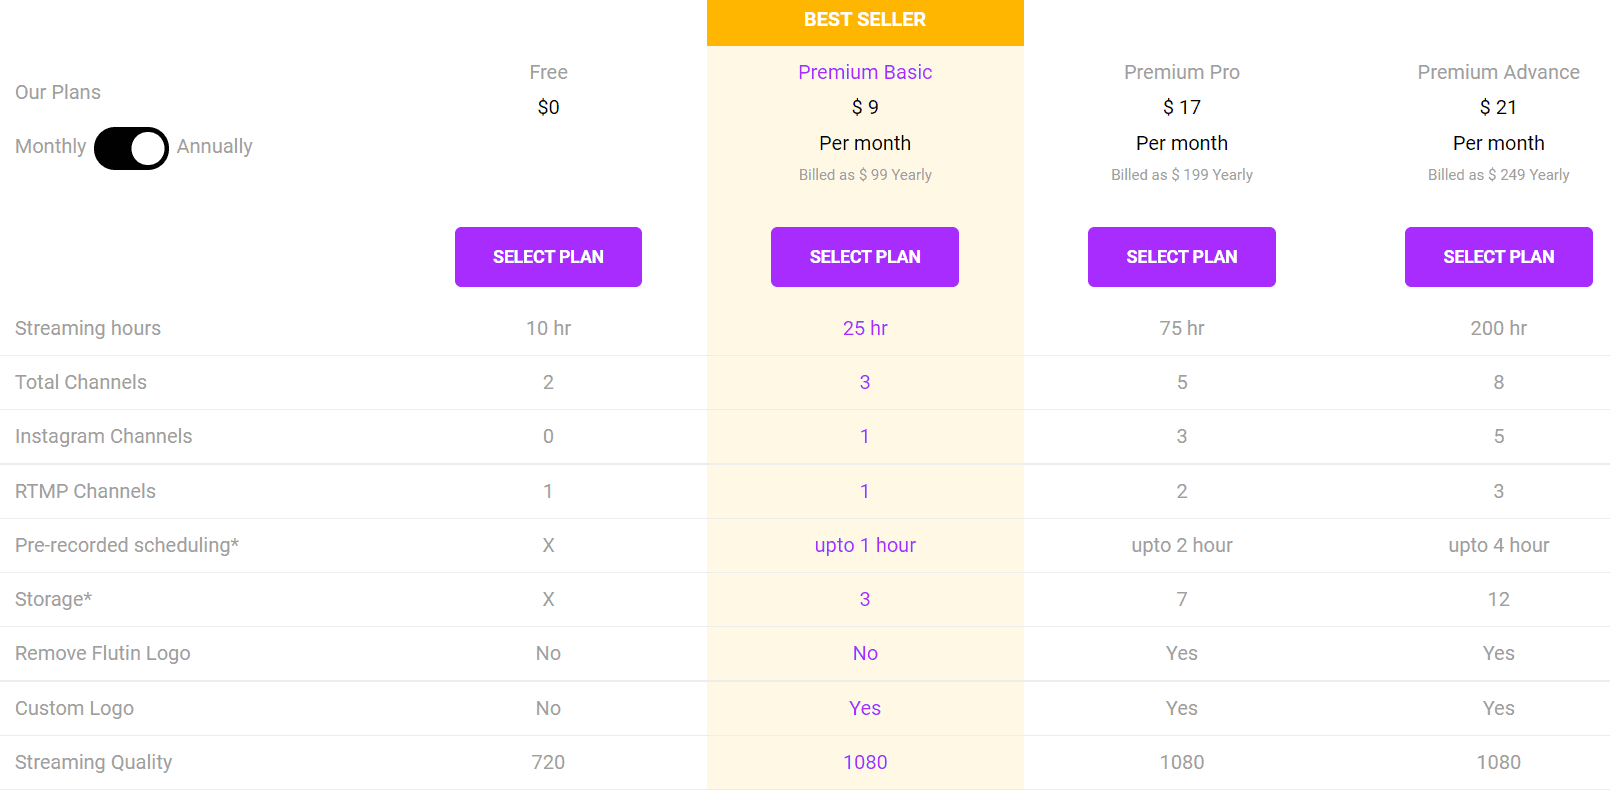The height and width of the screenshot is (790, 1610).
Task: Click Our Plans heading
Action: [57, 92]
